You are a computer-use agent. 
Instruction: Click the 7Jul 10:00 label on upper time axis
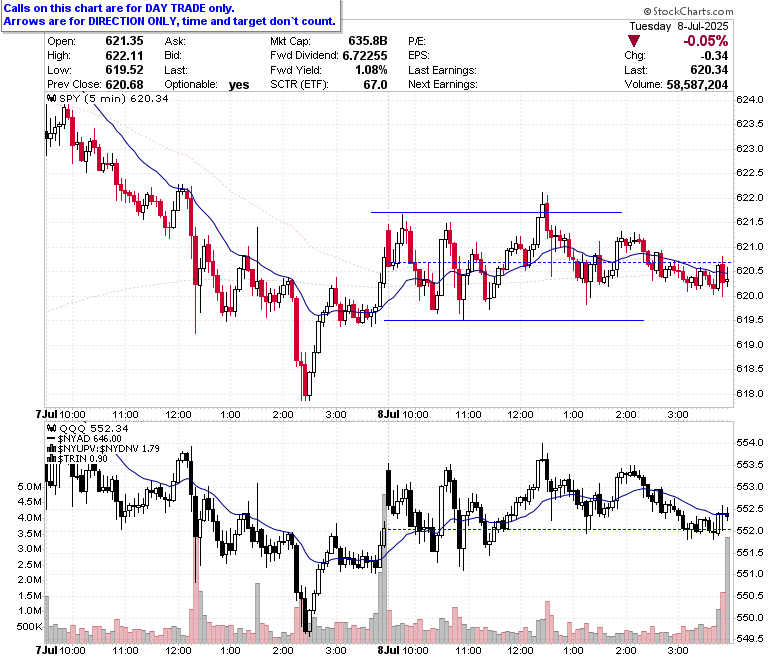[x=61, y=414]
